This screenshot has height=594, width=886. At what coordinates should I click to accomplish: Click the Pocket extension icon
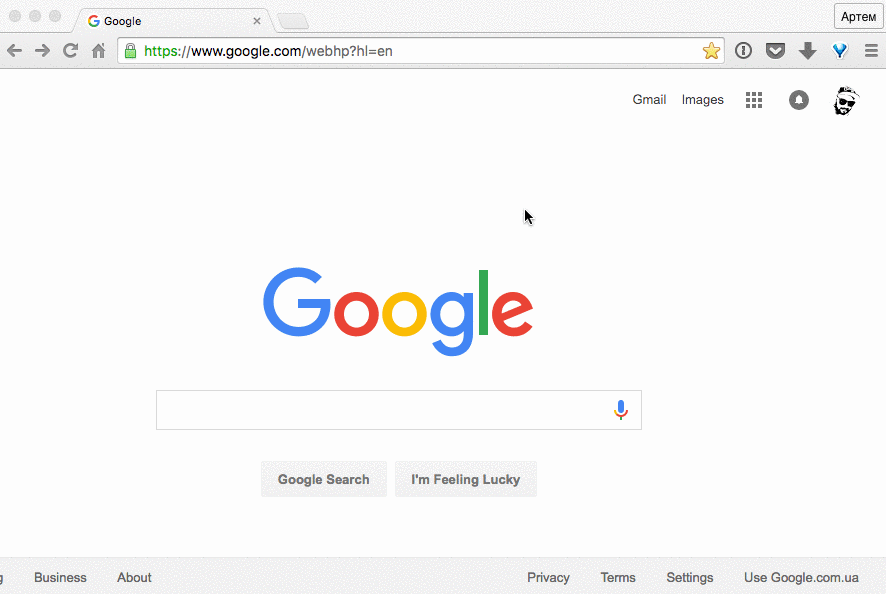(775, 51)
